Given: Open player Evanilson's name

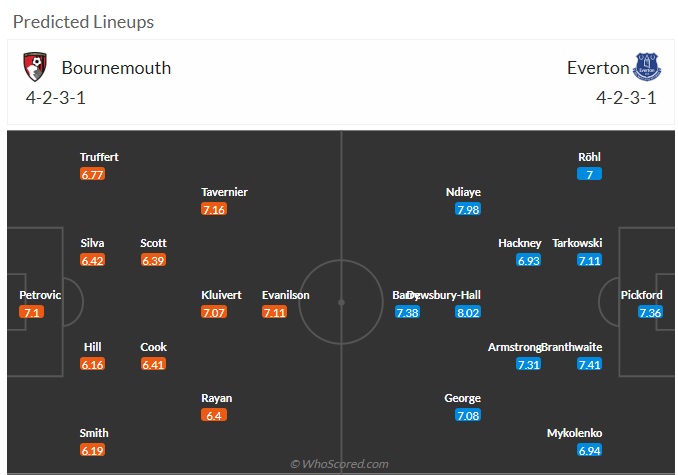Looking at the screenshot, I should (286, 295).
